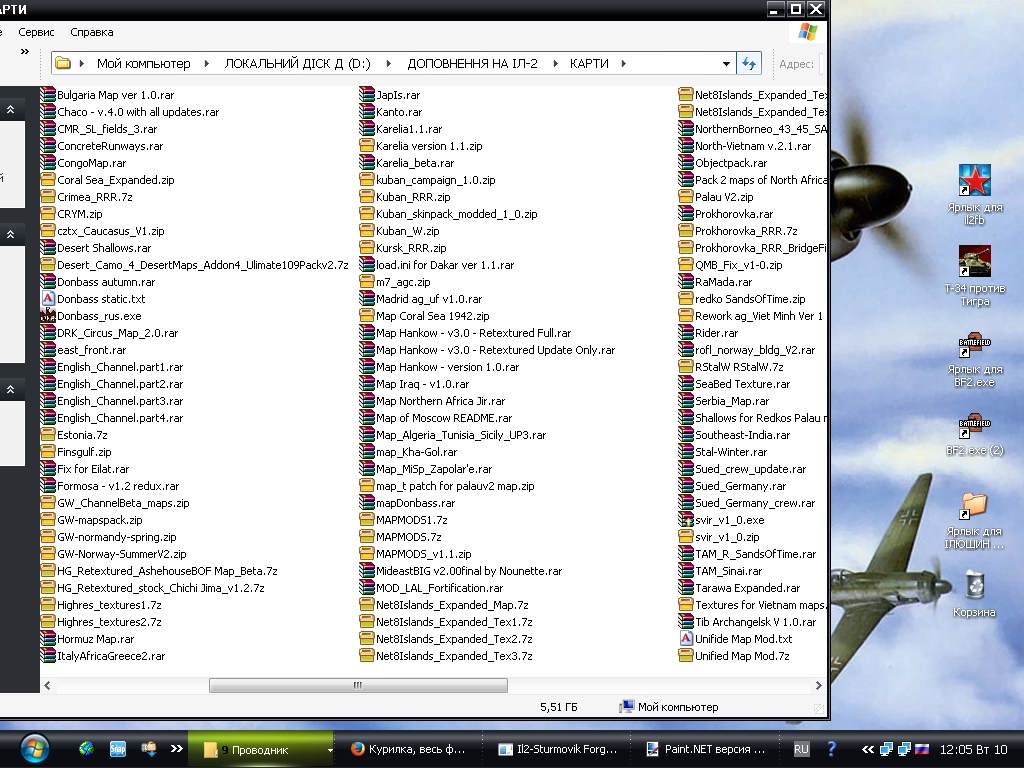Expand arrow after ДОПОВНЕННЯ НА ІЛ-2 breadcrumb
This screenshot has width=1024, height=768.
point(556,63)
